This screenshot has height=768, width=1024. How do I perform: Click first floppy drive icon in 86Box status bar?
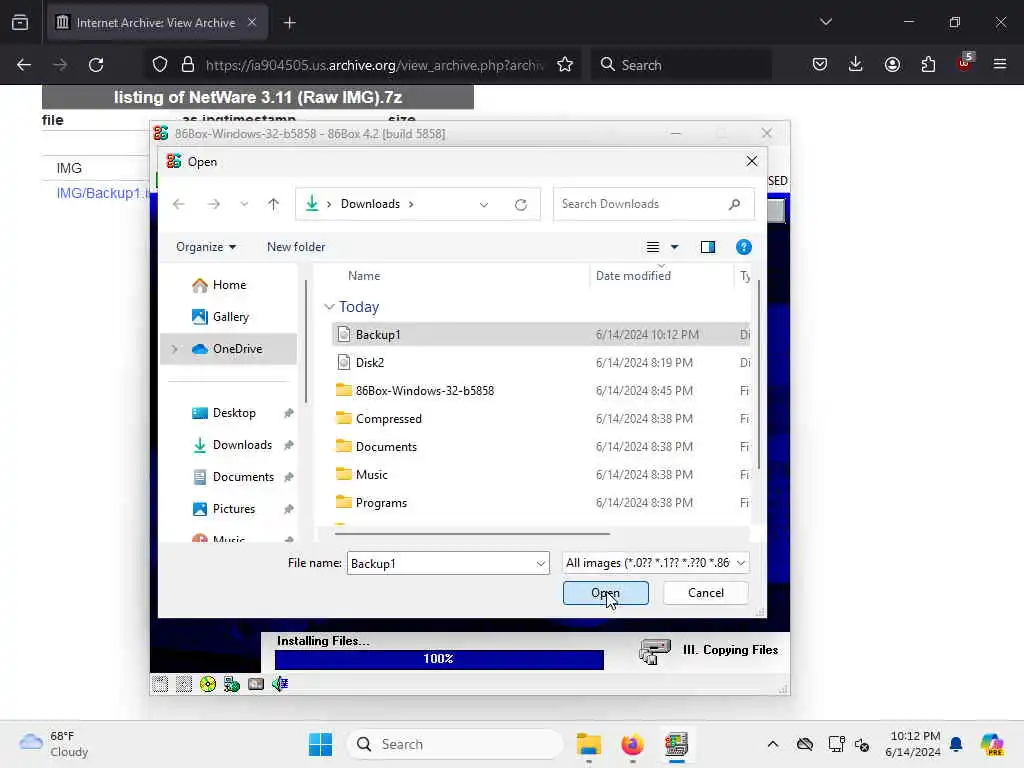pyautogui.click(x=160, y=684)
